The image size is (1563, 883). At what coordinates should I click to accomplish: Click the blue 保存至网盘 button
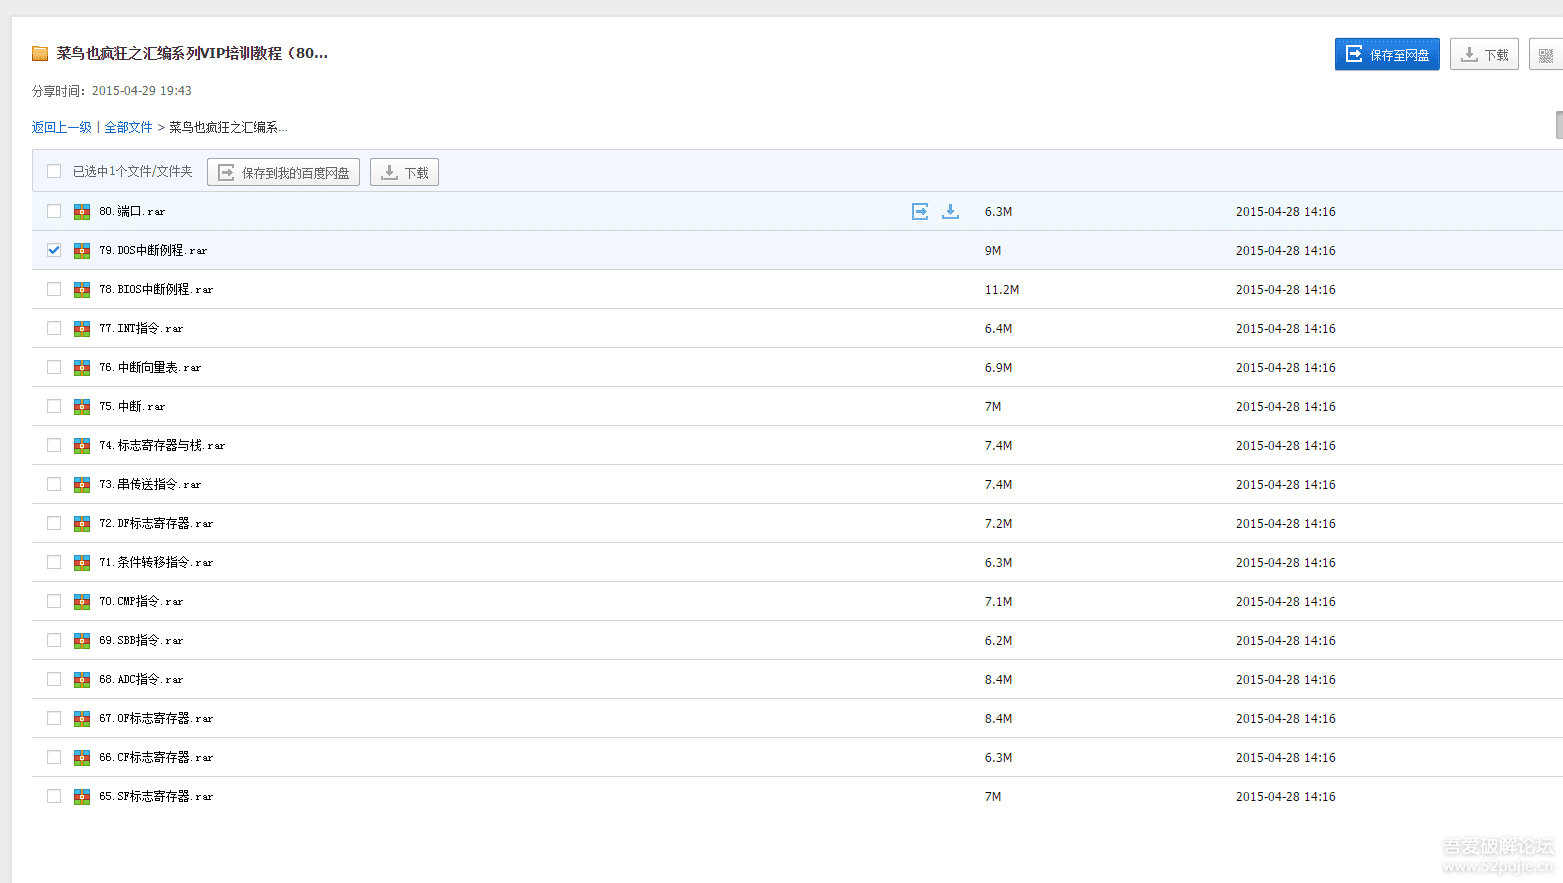[x=1387, y=54]
